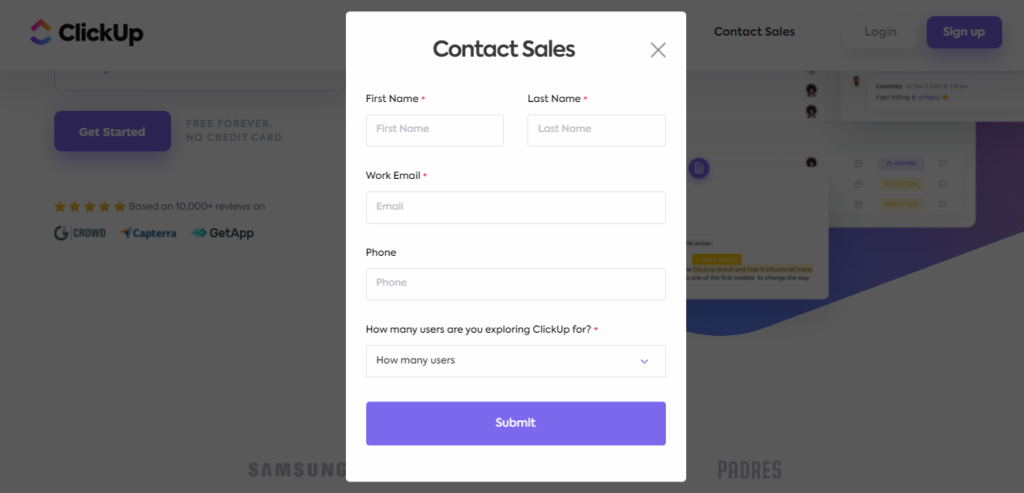
Task: Click the purple document icon behind the form
Action: coord(699,168)
